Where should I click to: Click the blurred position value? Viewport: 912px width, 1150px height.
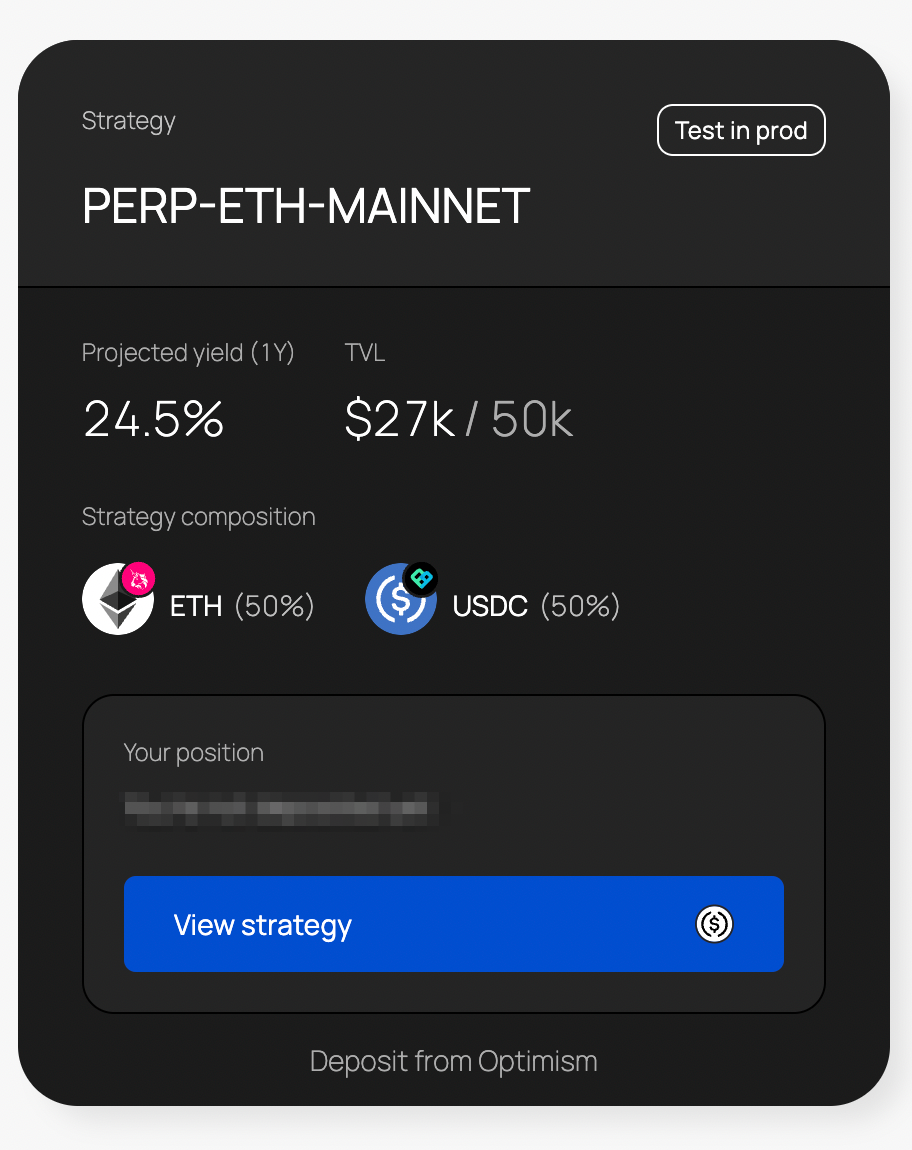coord(281,806)
